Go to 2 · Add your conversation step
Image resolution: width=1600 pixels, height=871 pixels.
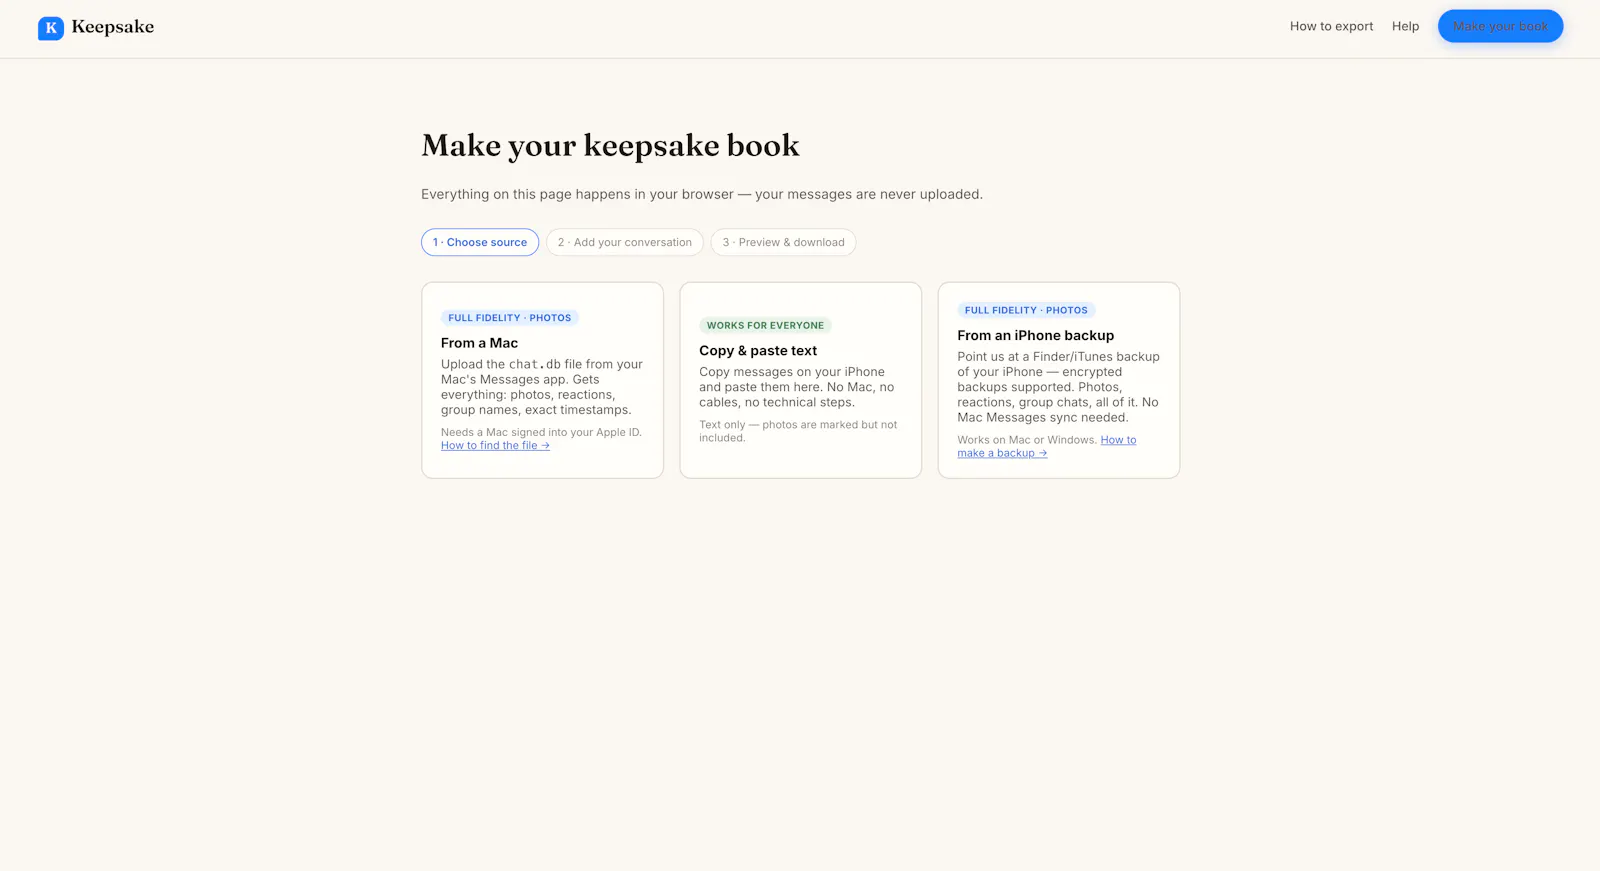625,242
